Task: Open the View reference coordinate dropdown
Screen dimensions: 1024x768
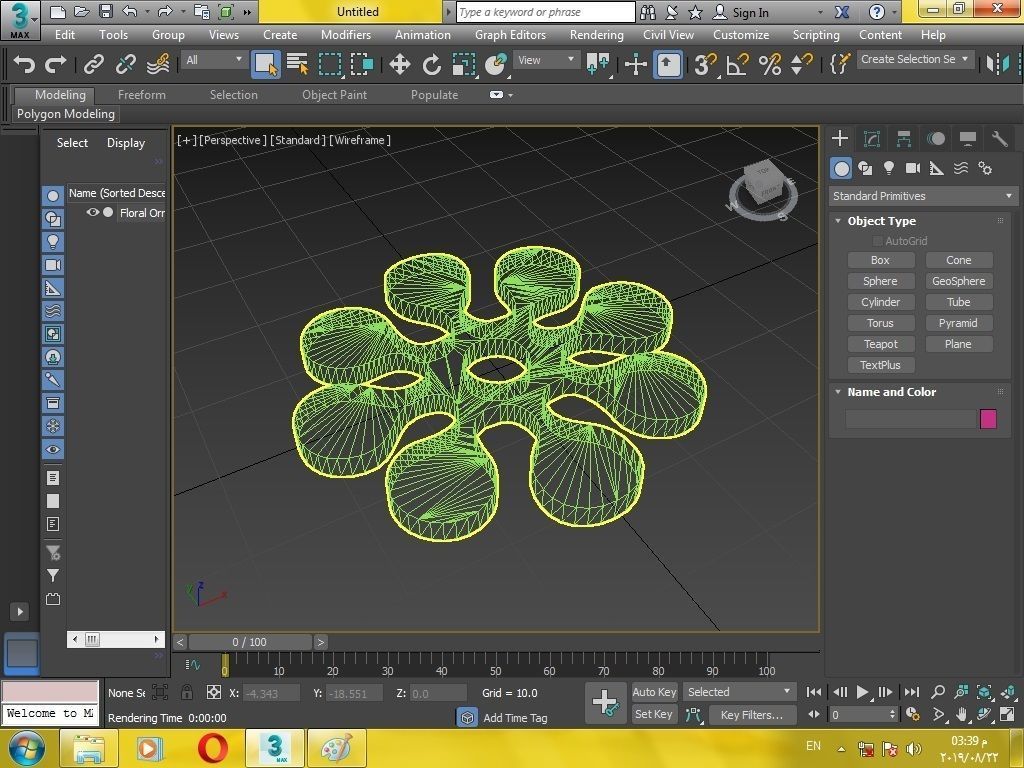Action: [546, 60]
